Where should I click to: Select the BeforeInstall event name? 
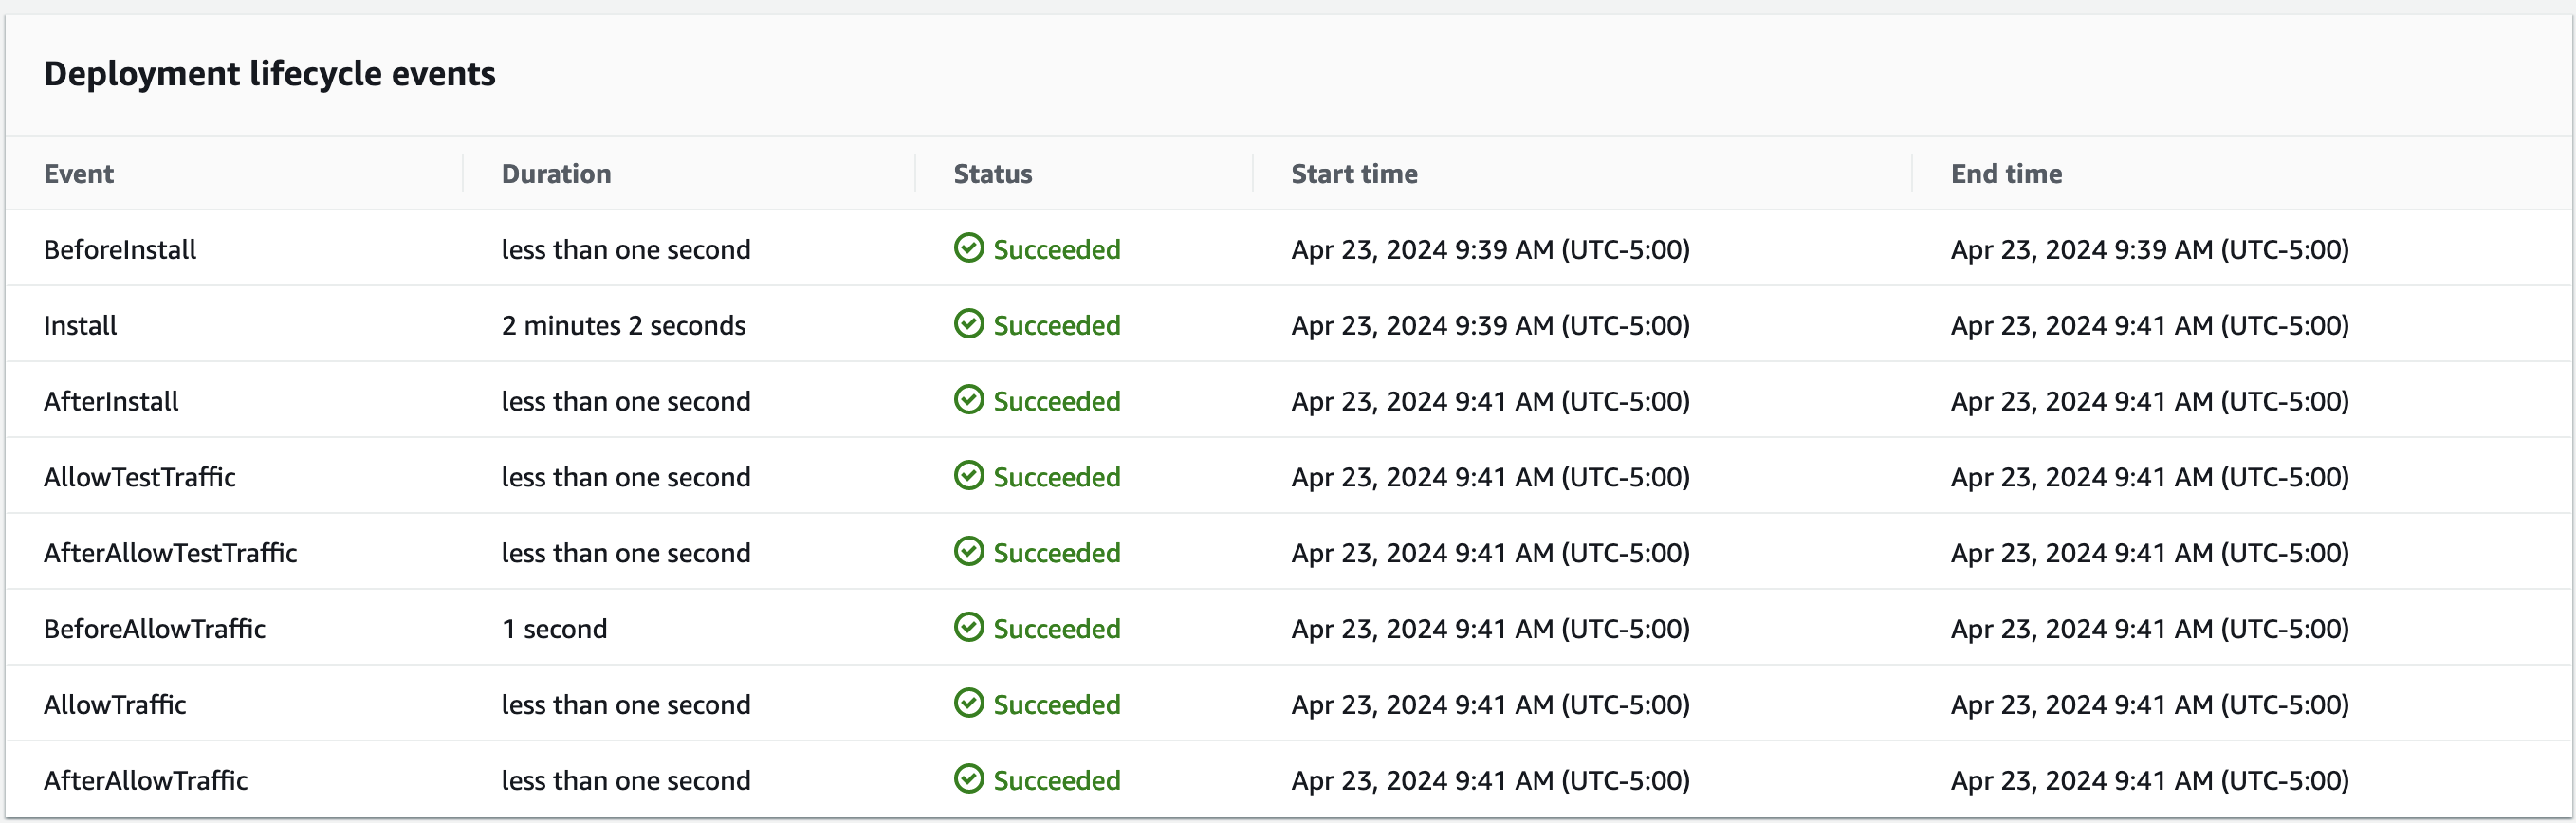tap(120, 250)
